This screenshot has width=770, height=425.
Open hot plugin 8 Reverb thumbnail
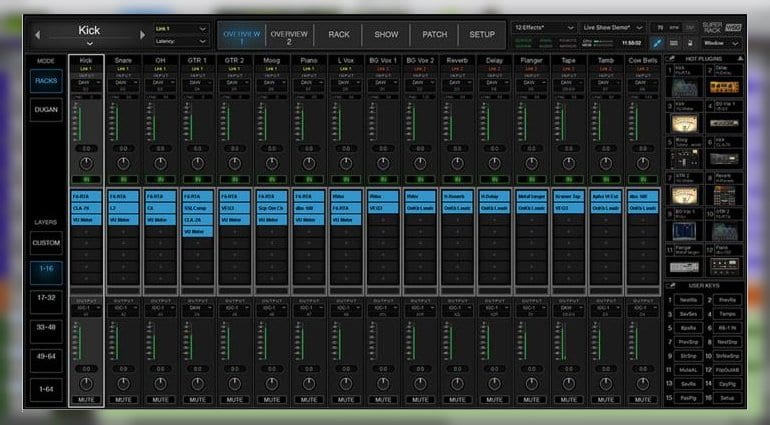724,196
